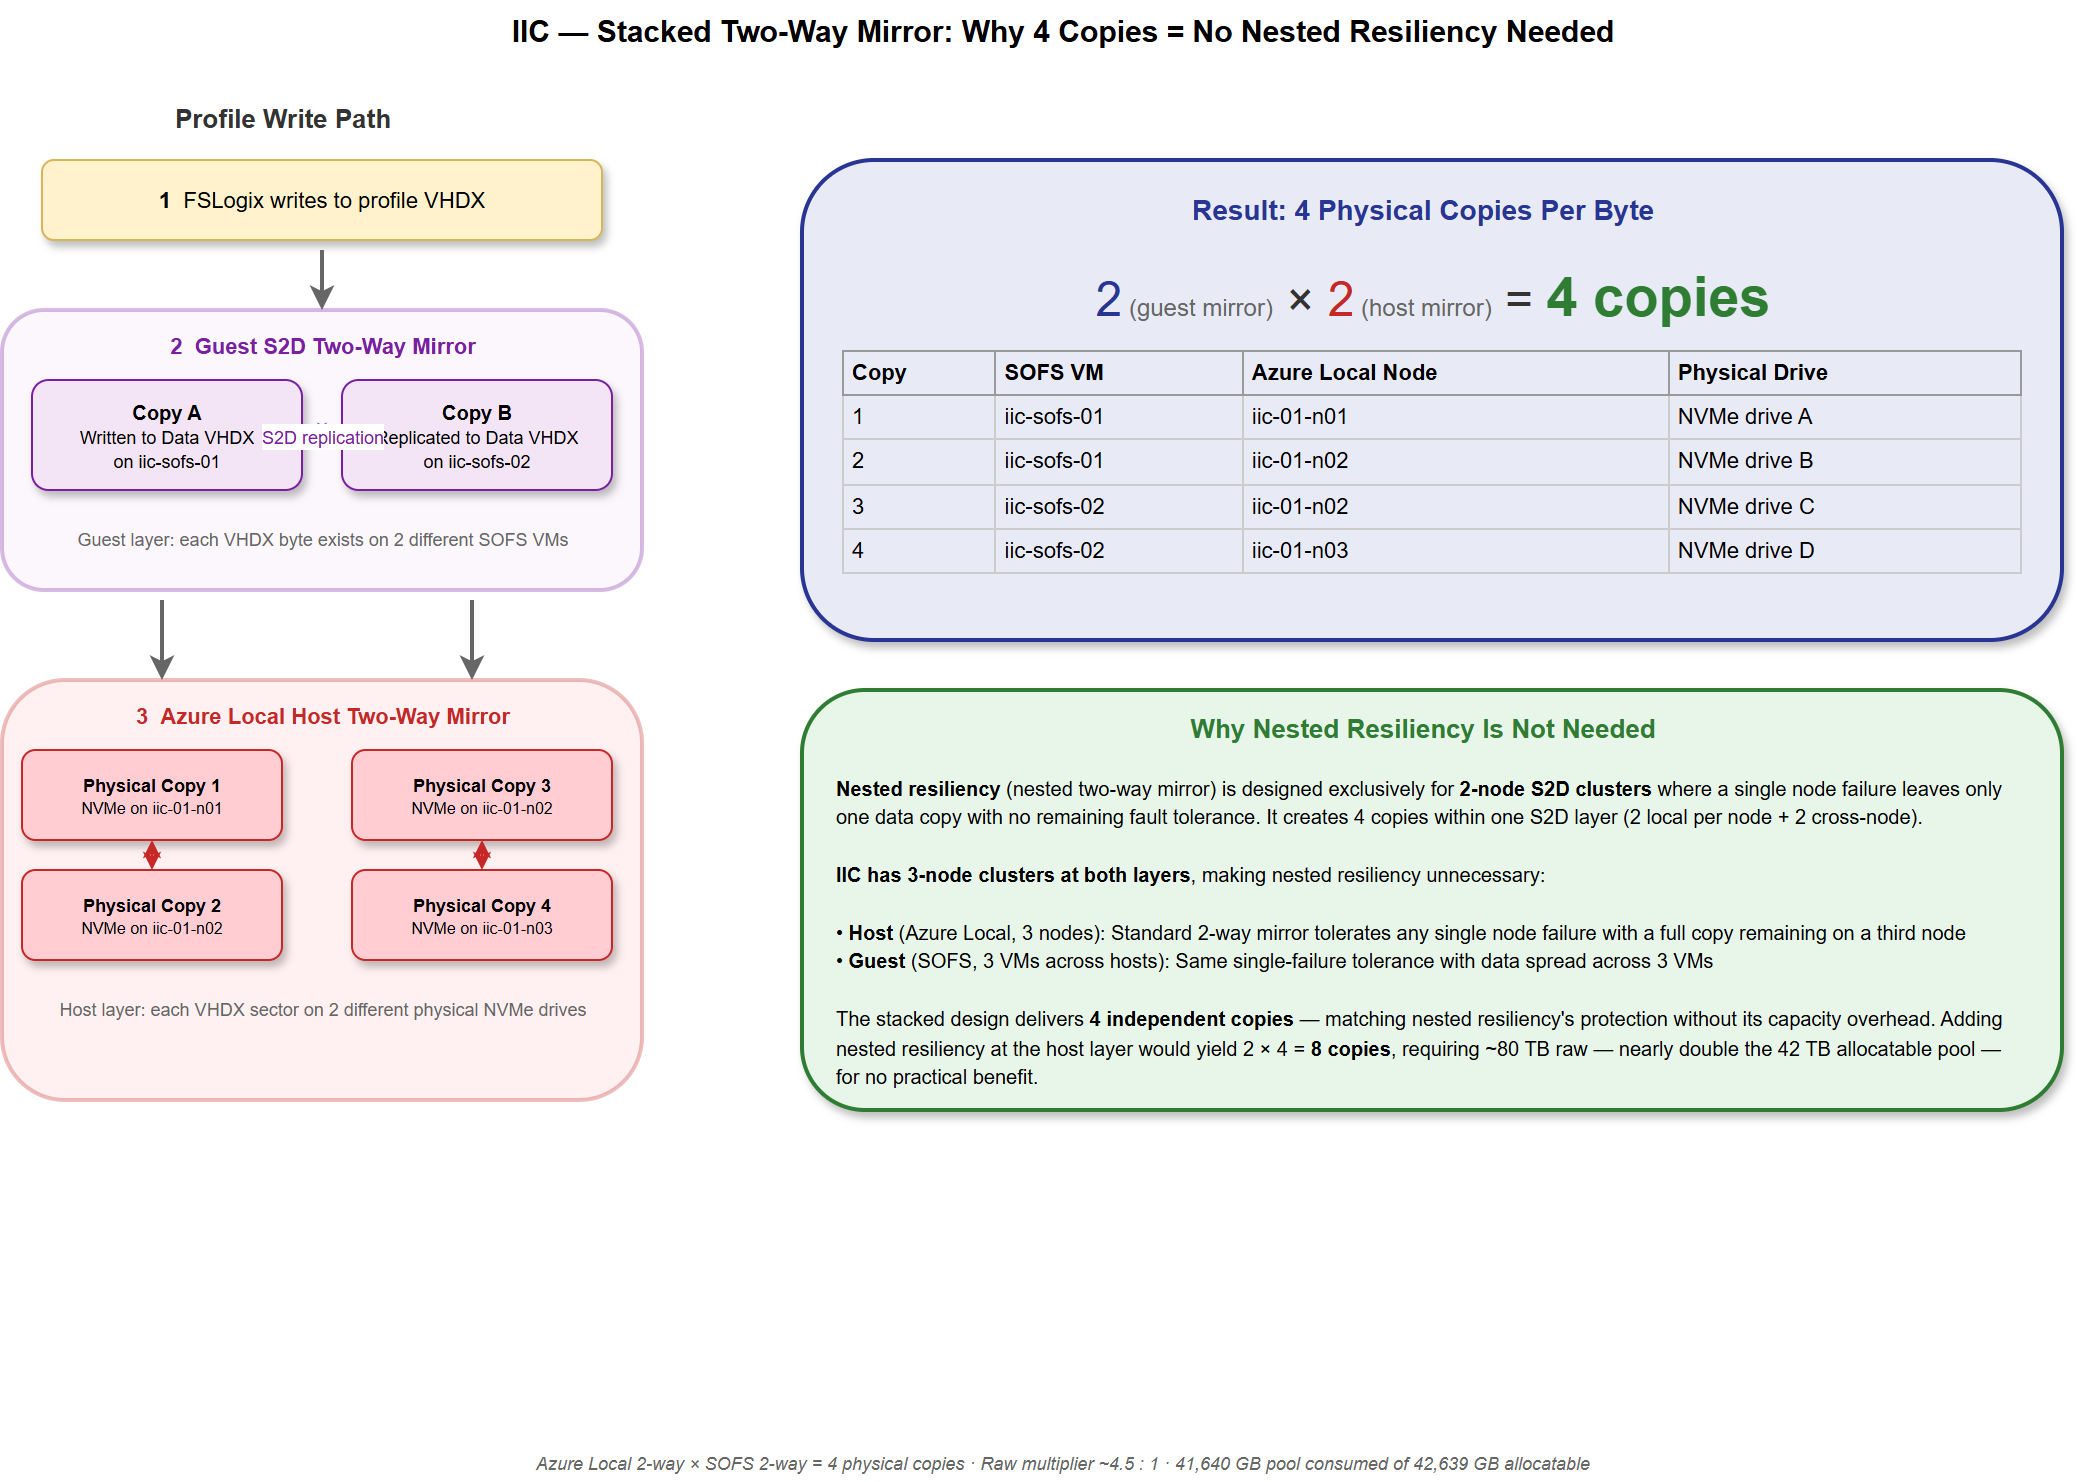
Task: Select the Physical Copy 2 box
Action: [152, 915]
